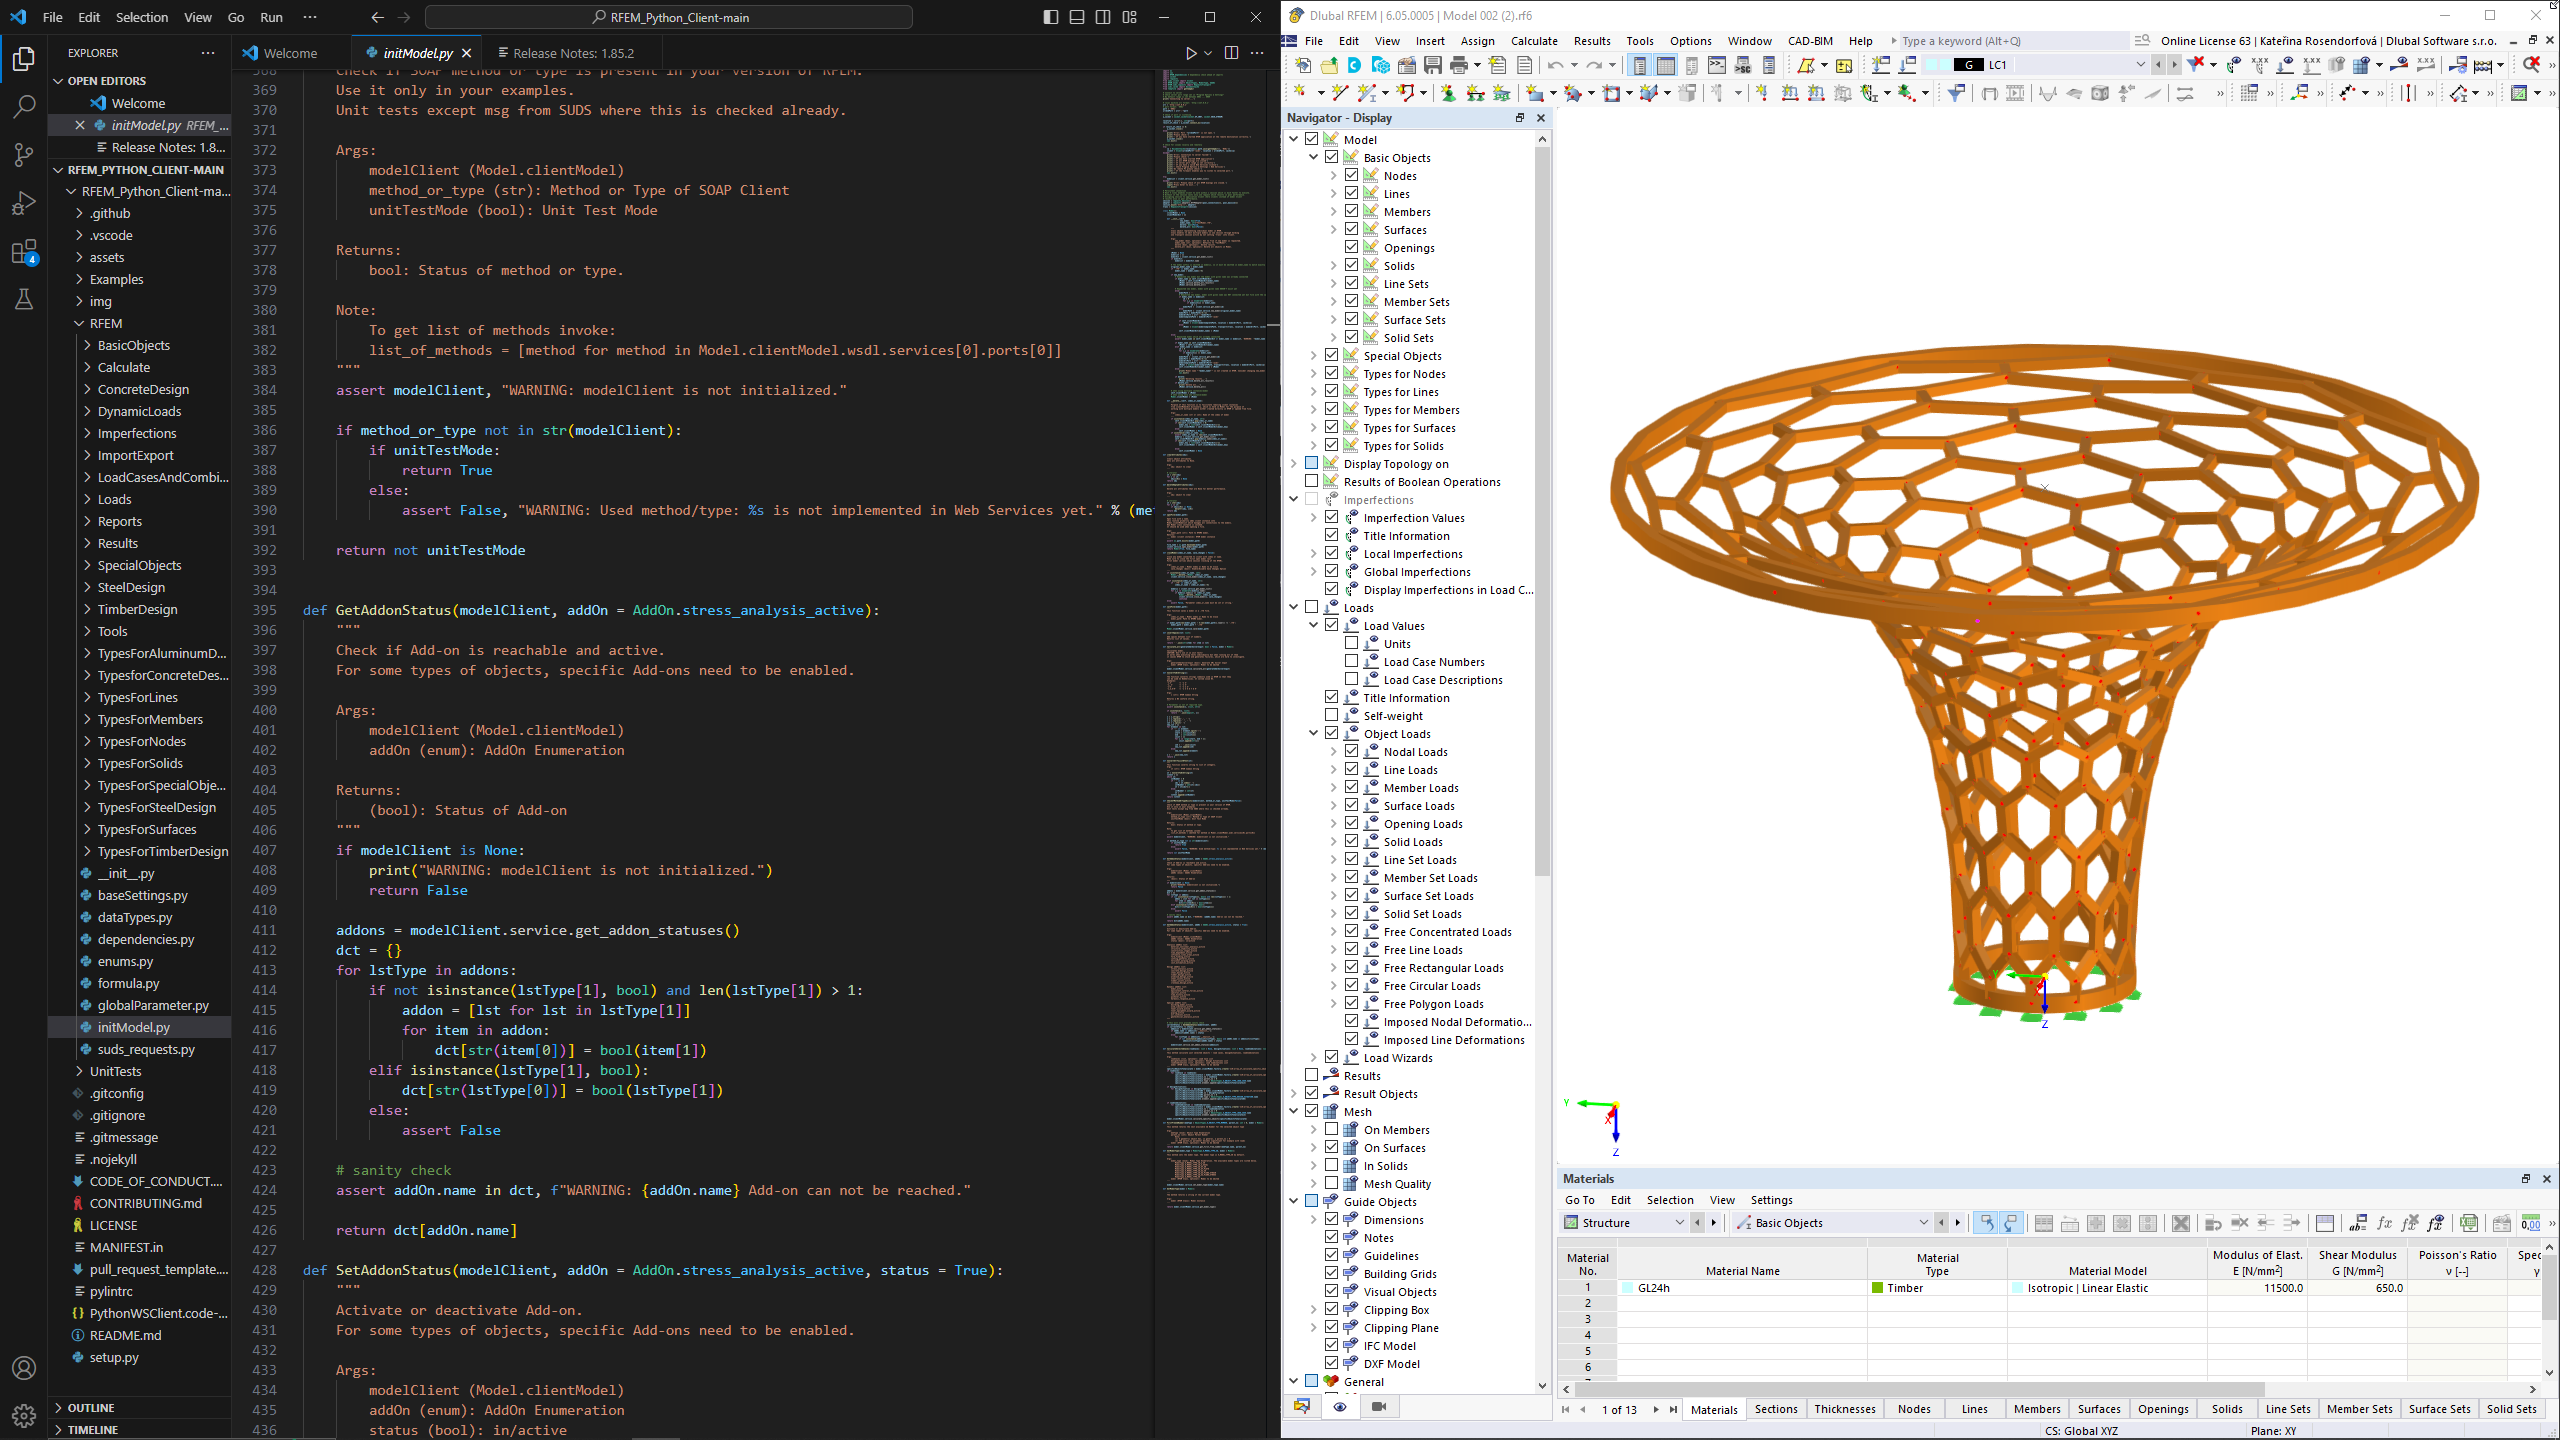2560x1440 pixels.
Task: Expand the TimberDesign folder
Action: click(x=137, y=609)
